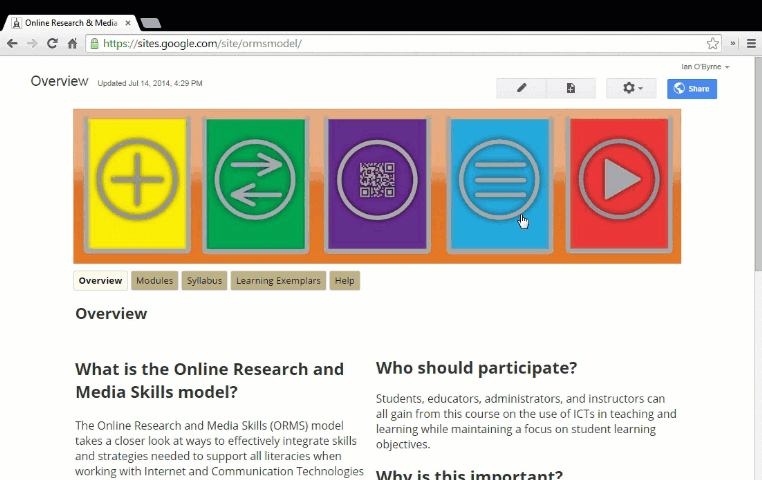Switch to the Modules tab
The image size is (762, 480).
pos(155,281)
